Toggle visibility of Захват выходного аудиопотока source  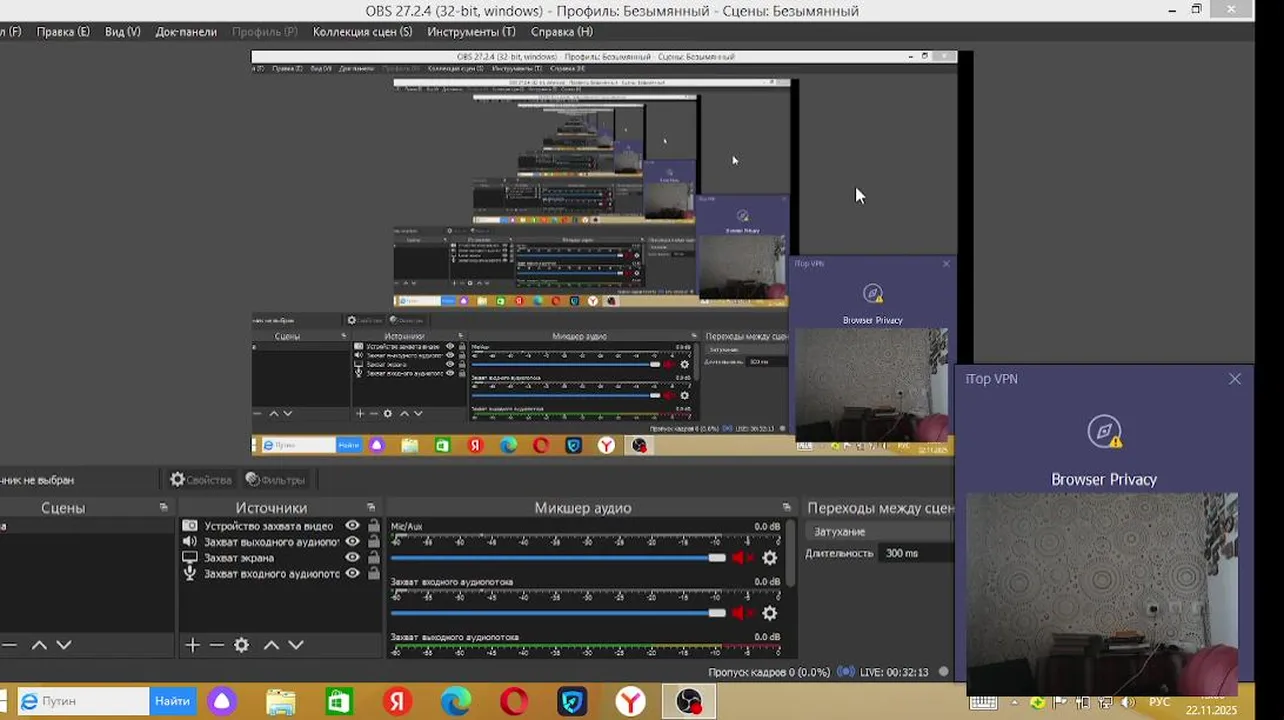[x=352, y=542]
